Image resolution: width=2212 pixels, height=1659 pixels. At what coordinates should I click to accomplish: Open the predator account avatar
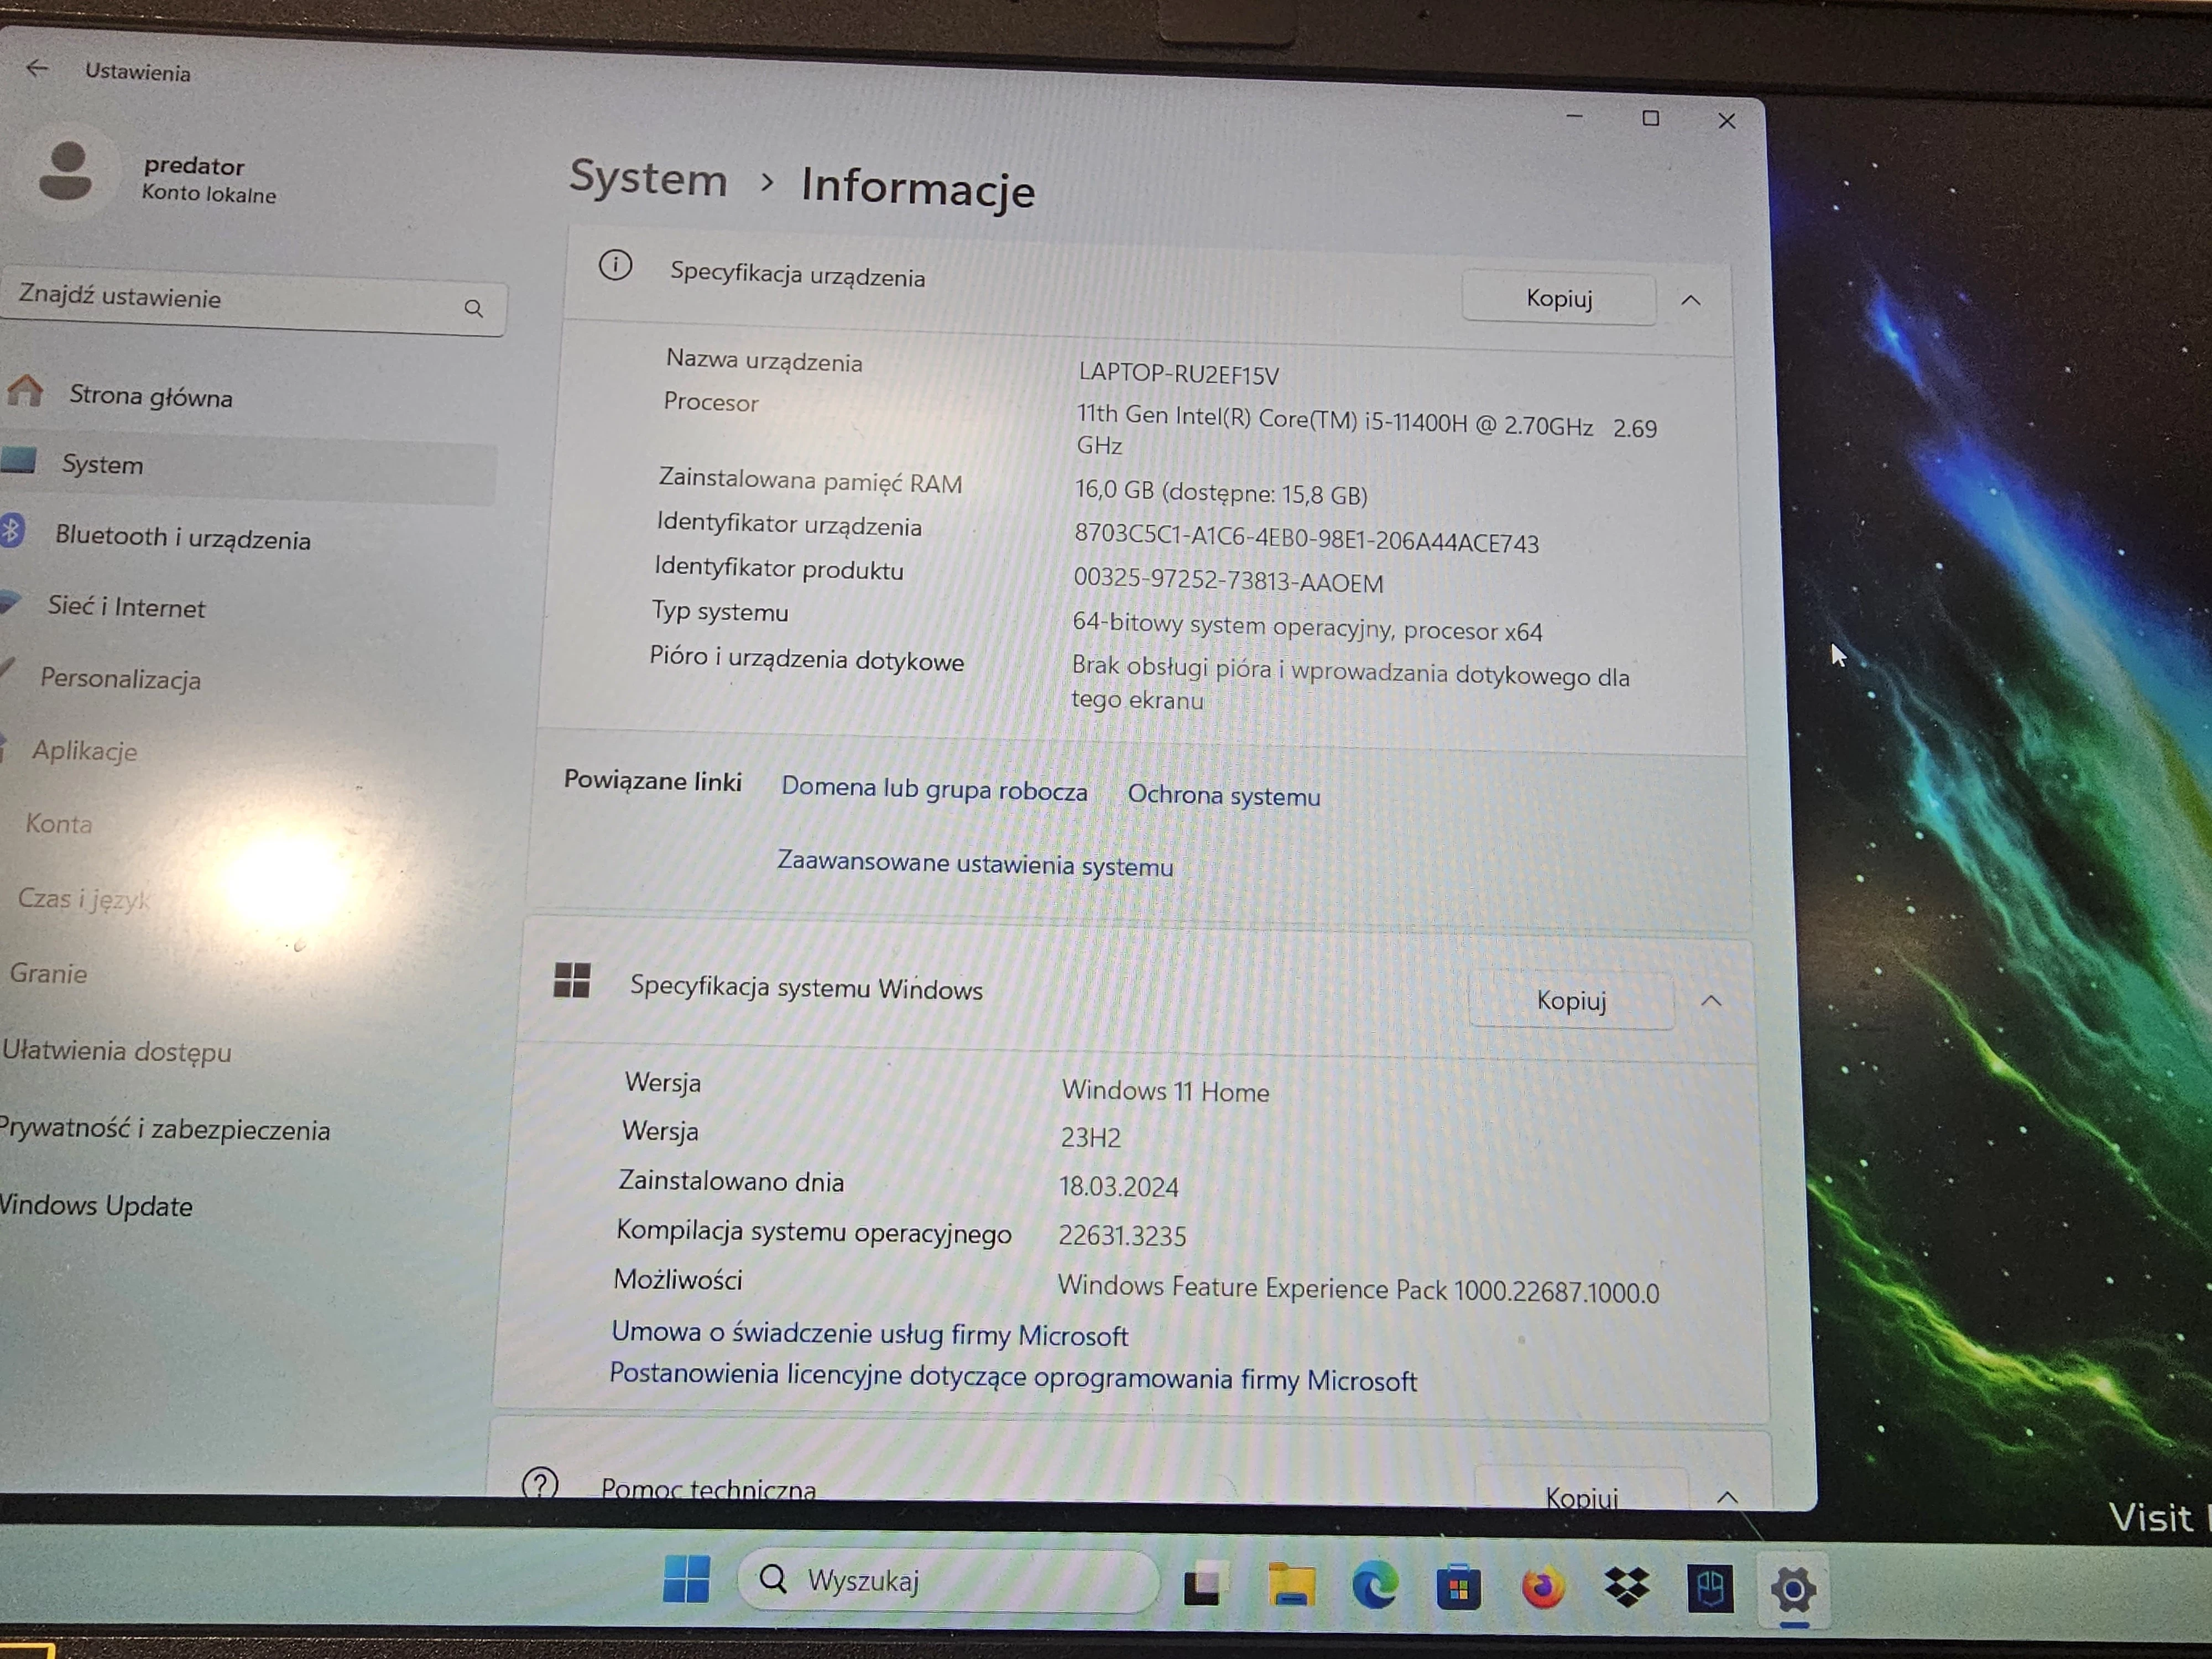coord(66,171)
